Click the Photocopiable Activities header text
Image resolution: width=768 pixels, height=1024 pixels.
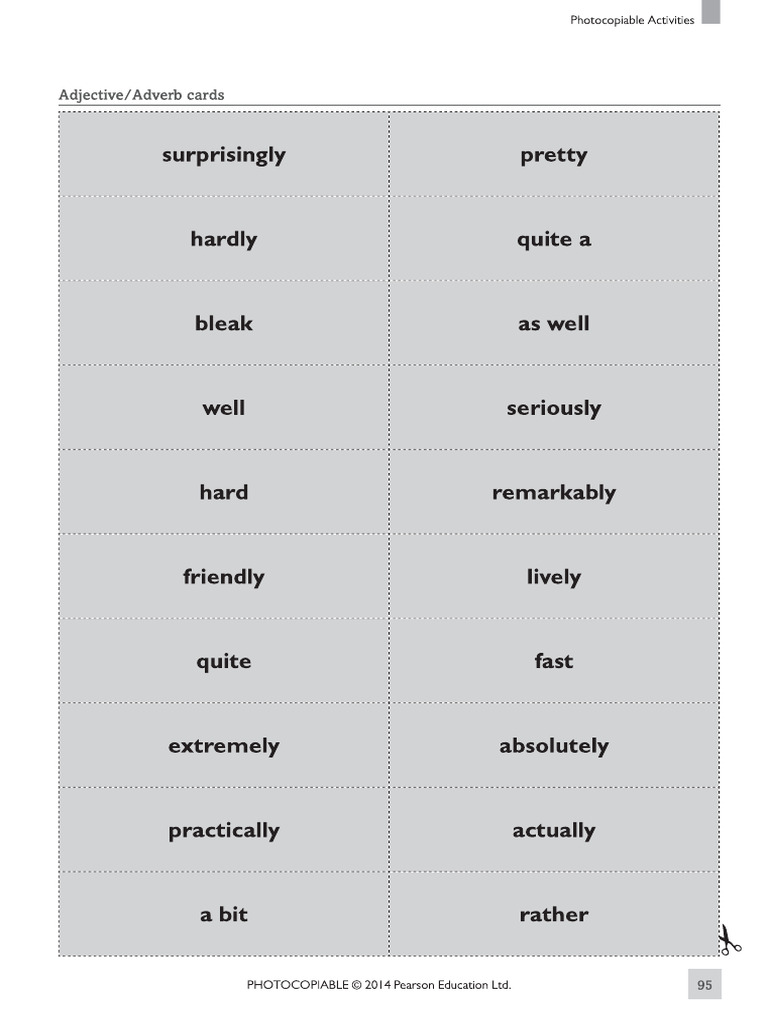631,20
